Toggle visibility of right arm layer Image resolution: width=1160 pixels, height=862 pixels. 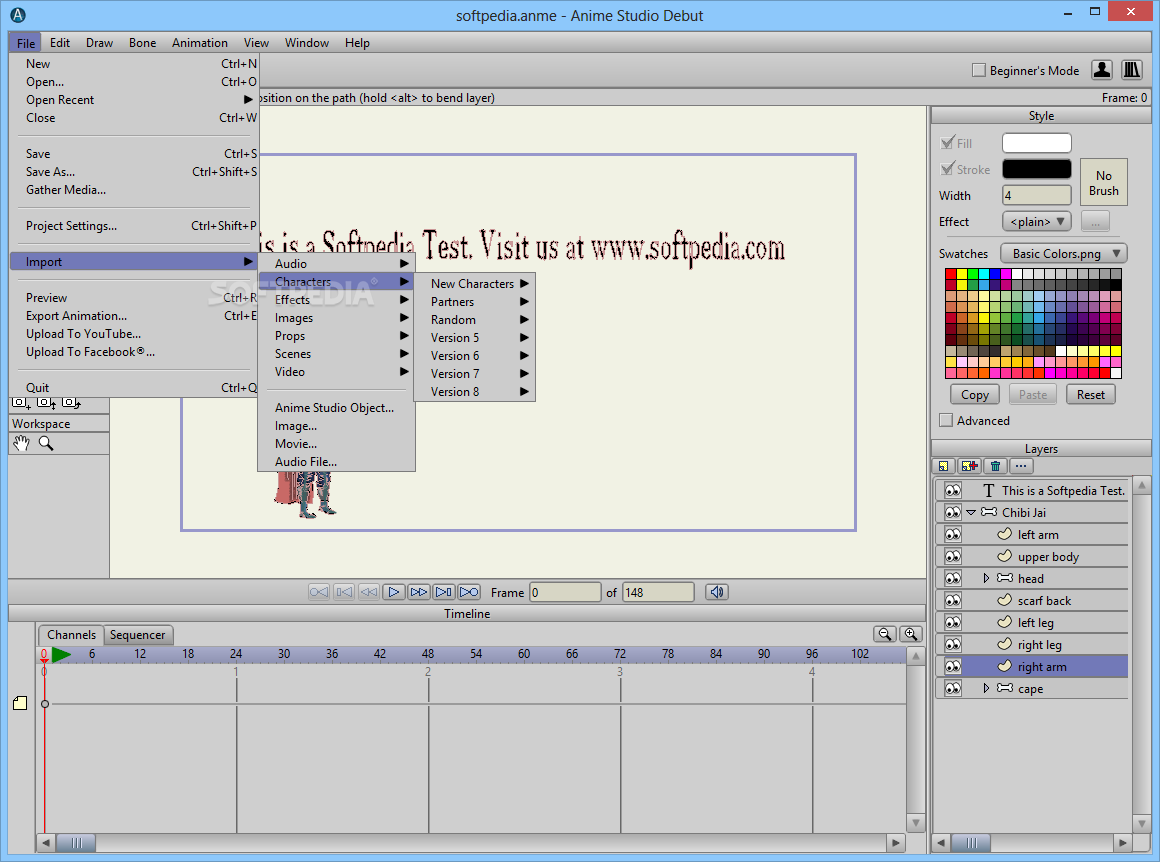click(953, 667)
